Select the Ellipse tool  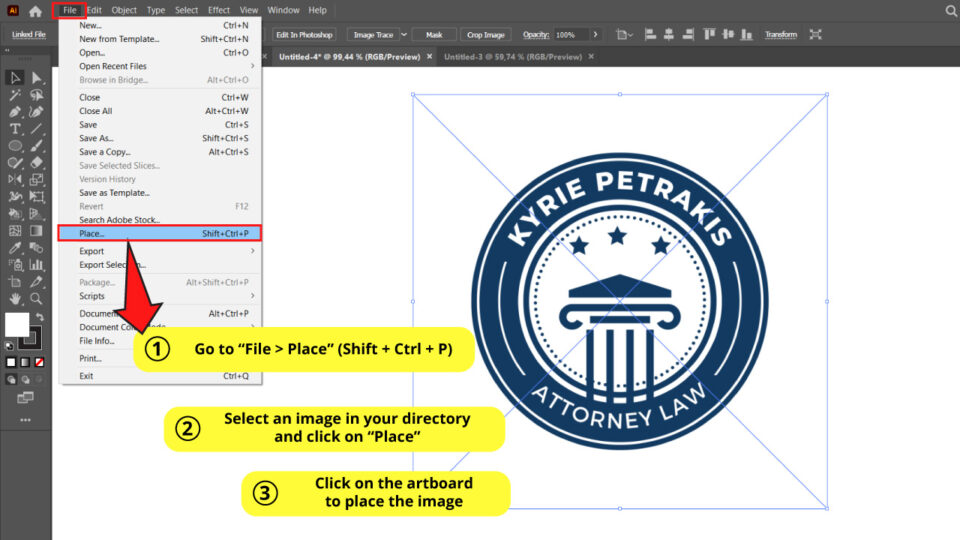[15, 146]
